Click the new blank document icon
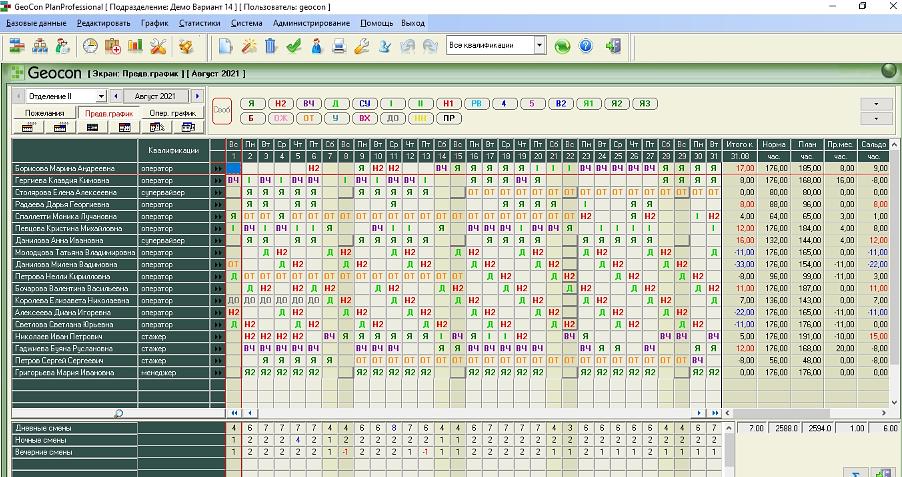This screenshot has height=477, width=902. click(225, 46)
